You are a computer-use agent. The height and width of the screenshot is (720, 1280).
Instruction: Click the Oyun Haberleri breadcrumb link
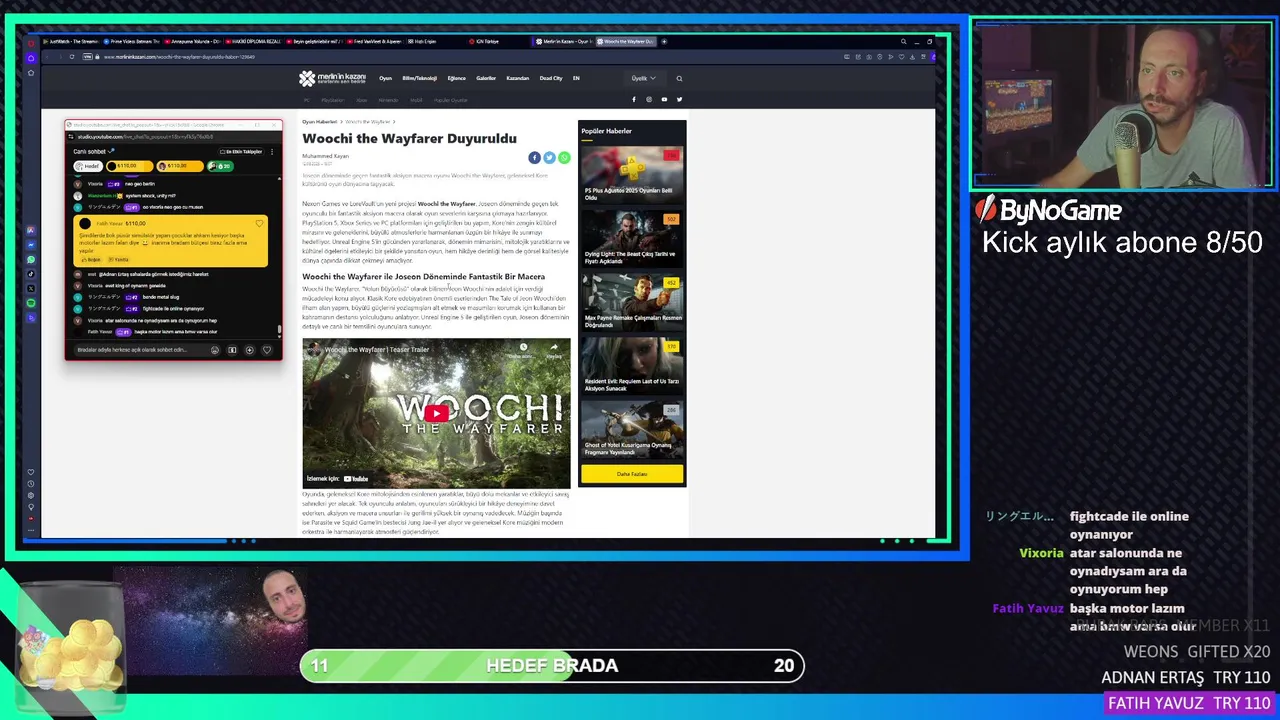click(320, 122)
